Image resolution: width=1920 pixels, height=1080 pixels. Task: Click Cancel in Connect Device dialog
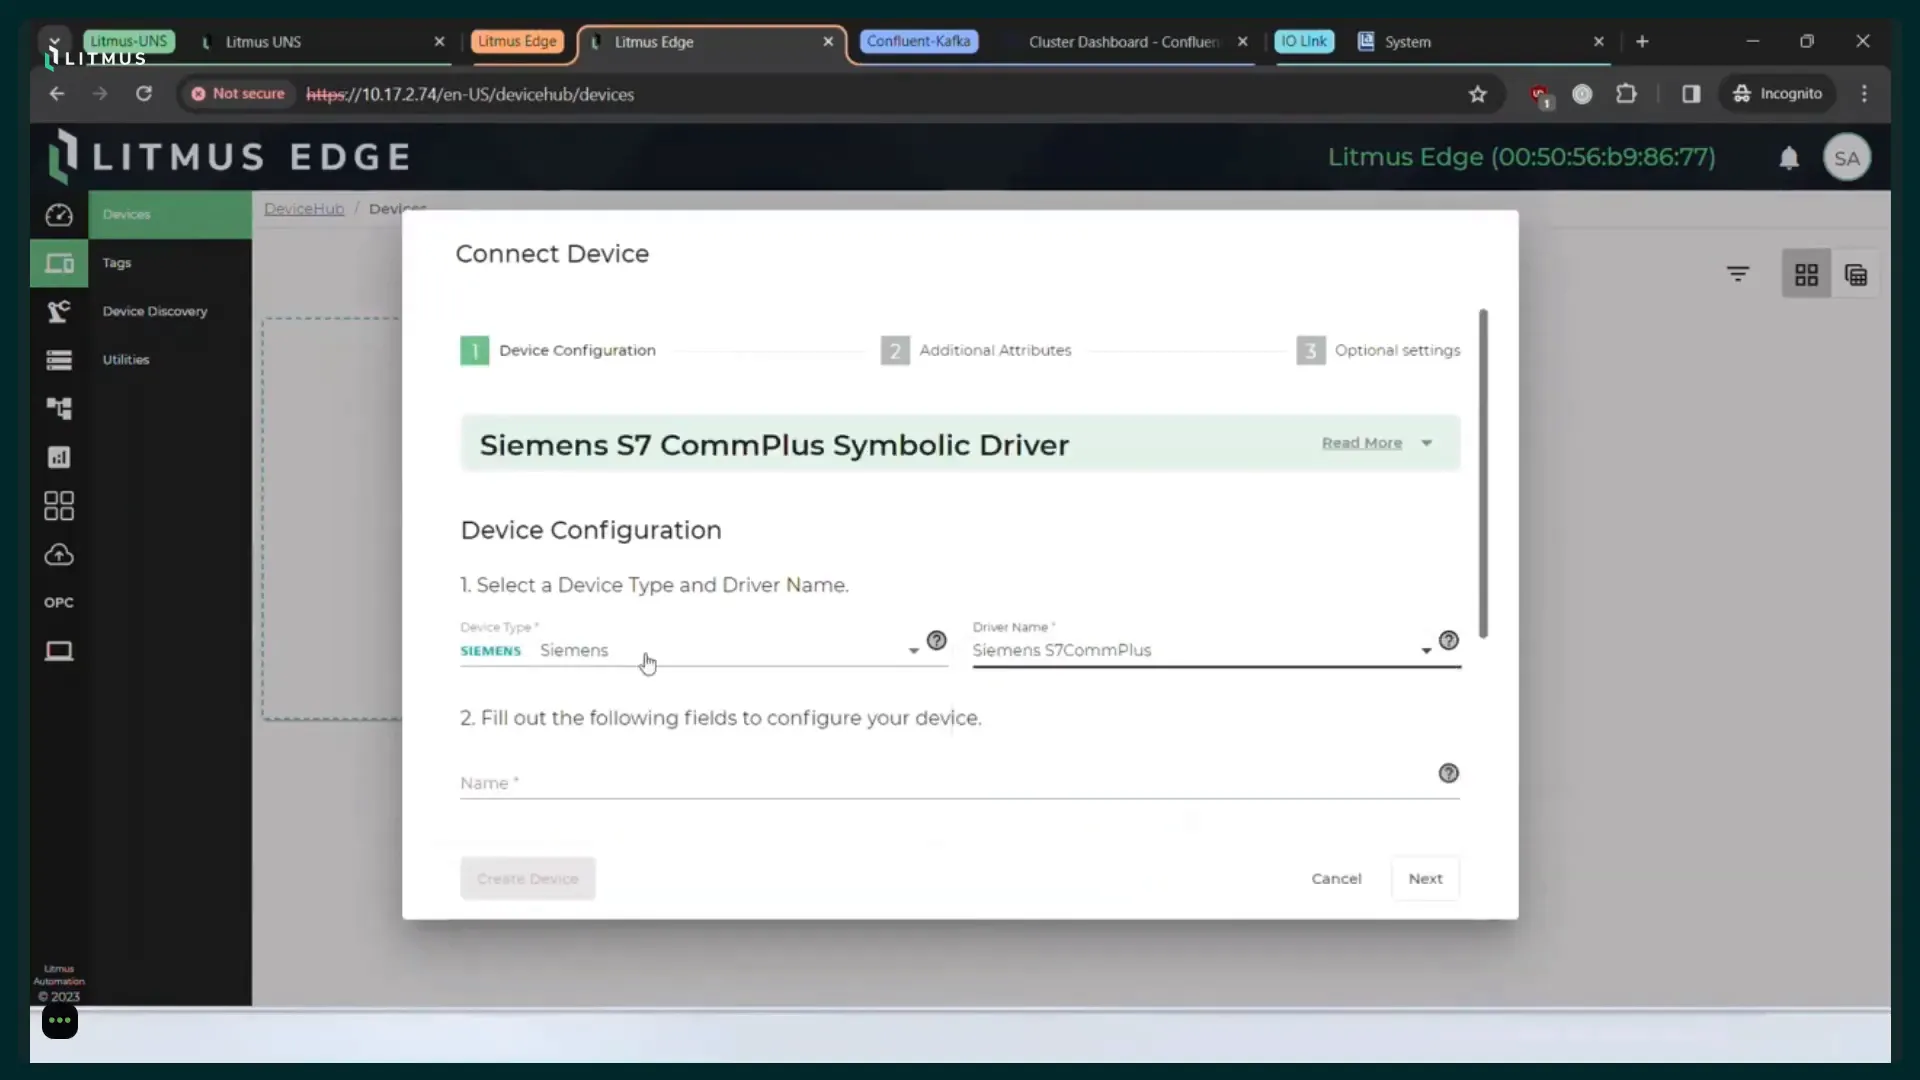[x=1336, y=879]
